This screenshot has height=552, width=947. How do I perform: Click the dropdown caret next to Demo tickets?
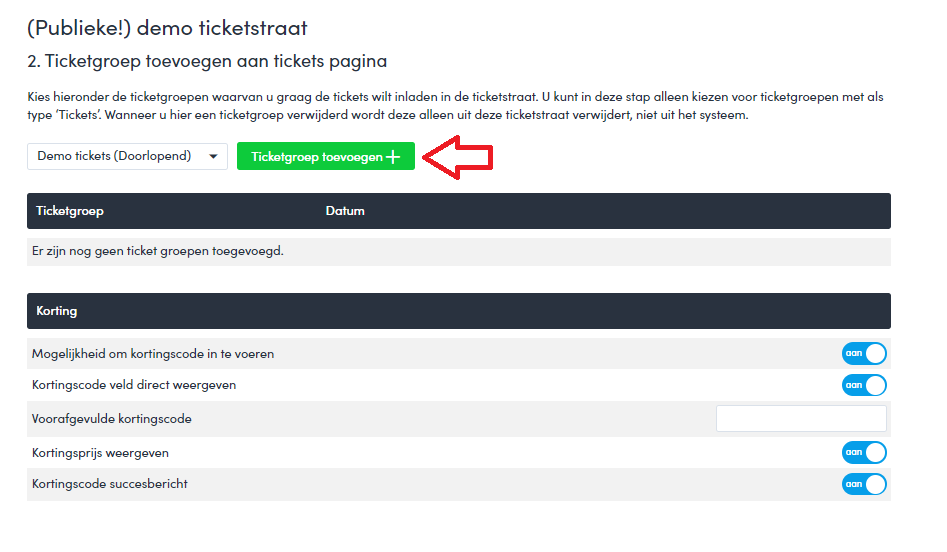tap(213, 157)
